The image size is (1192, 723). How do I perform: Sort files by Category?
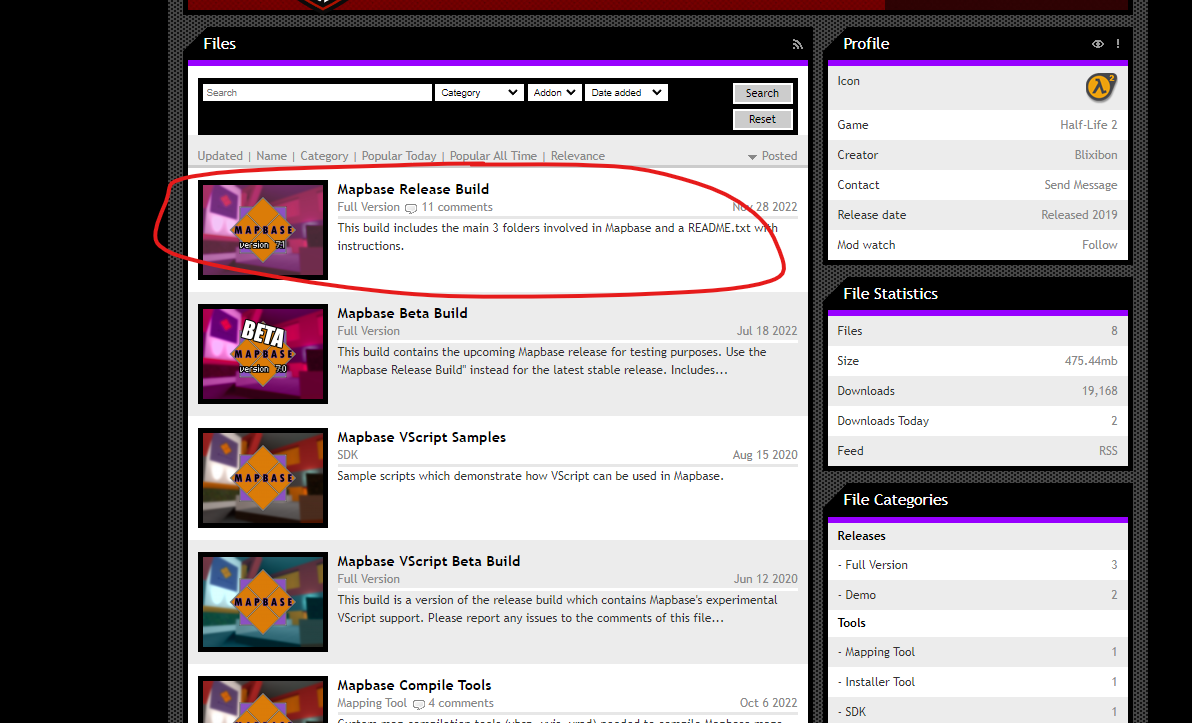324,156
